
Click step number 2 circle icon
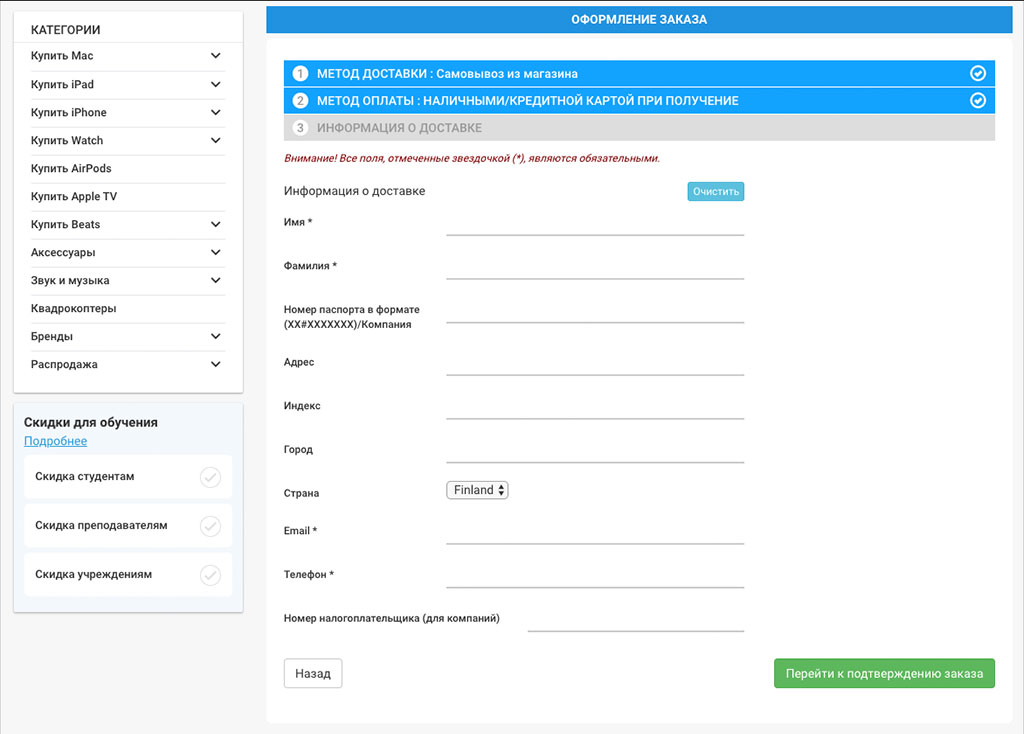tap(300, 101)
